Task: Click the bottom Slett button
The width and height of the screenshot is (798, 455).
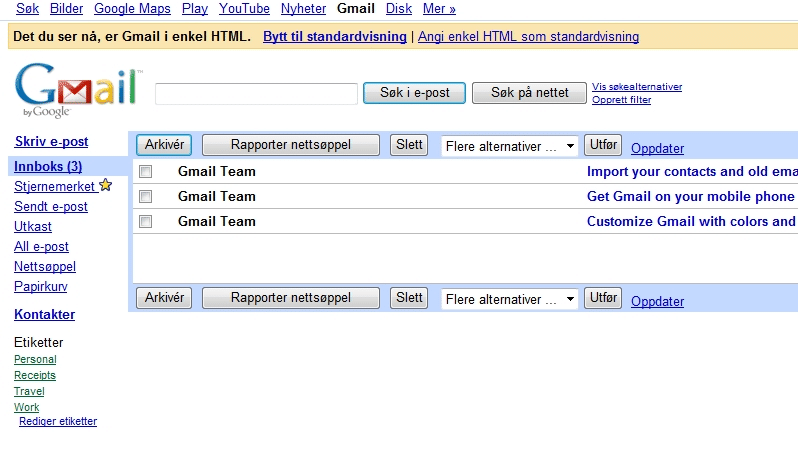Action: coord(409,298)
